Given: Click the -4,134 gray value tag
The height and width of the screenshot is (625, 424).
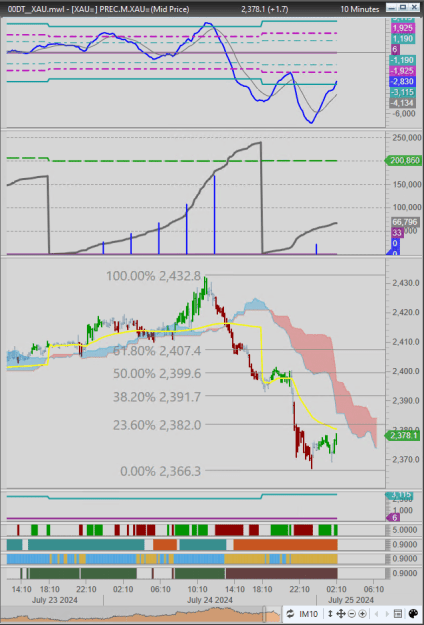Looking at the screenshot, I should [x=404, y=103].
